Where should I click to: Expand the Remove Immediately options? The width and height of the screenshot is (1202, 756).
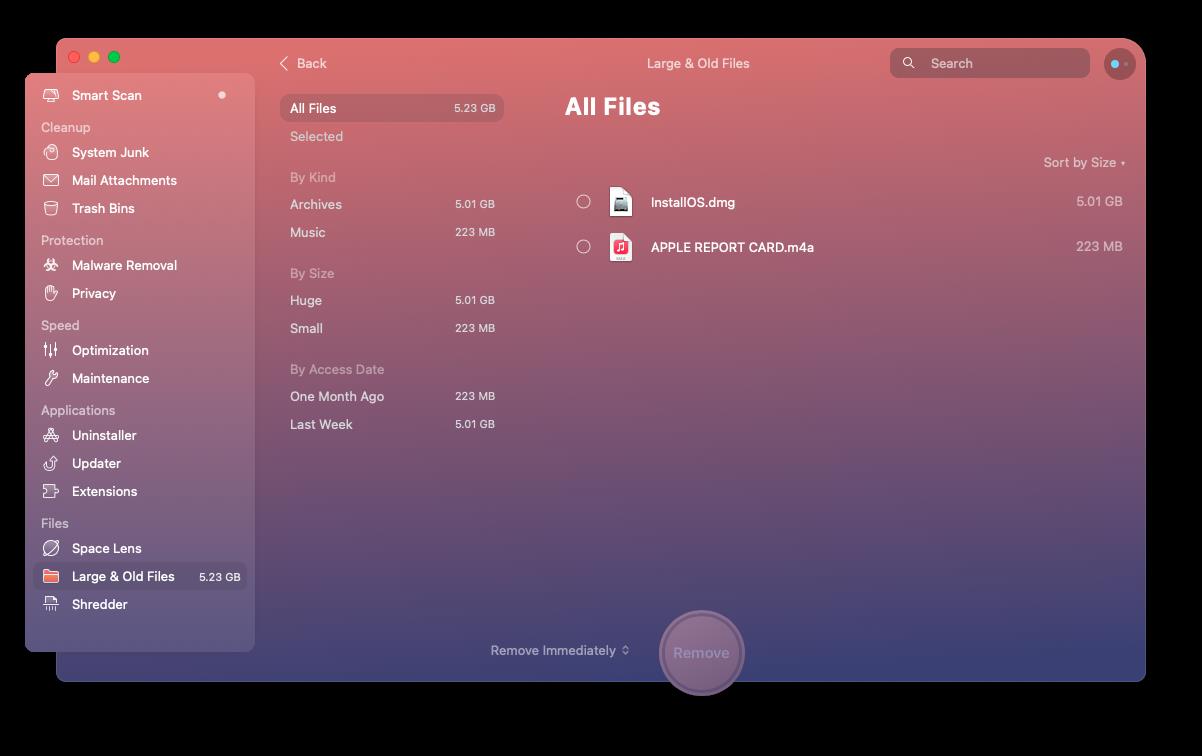pos(559,650)
